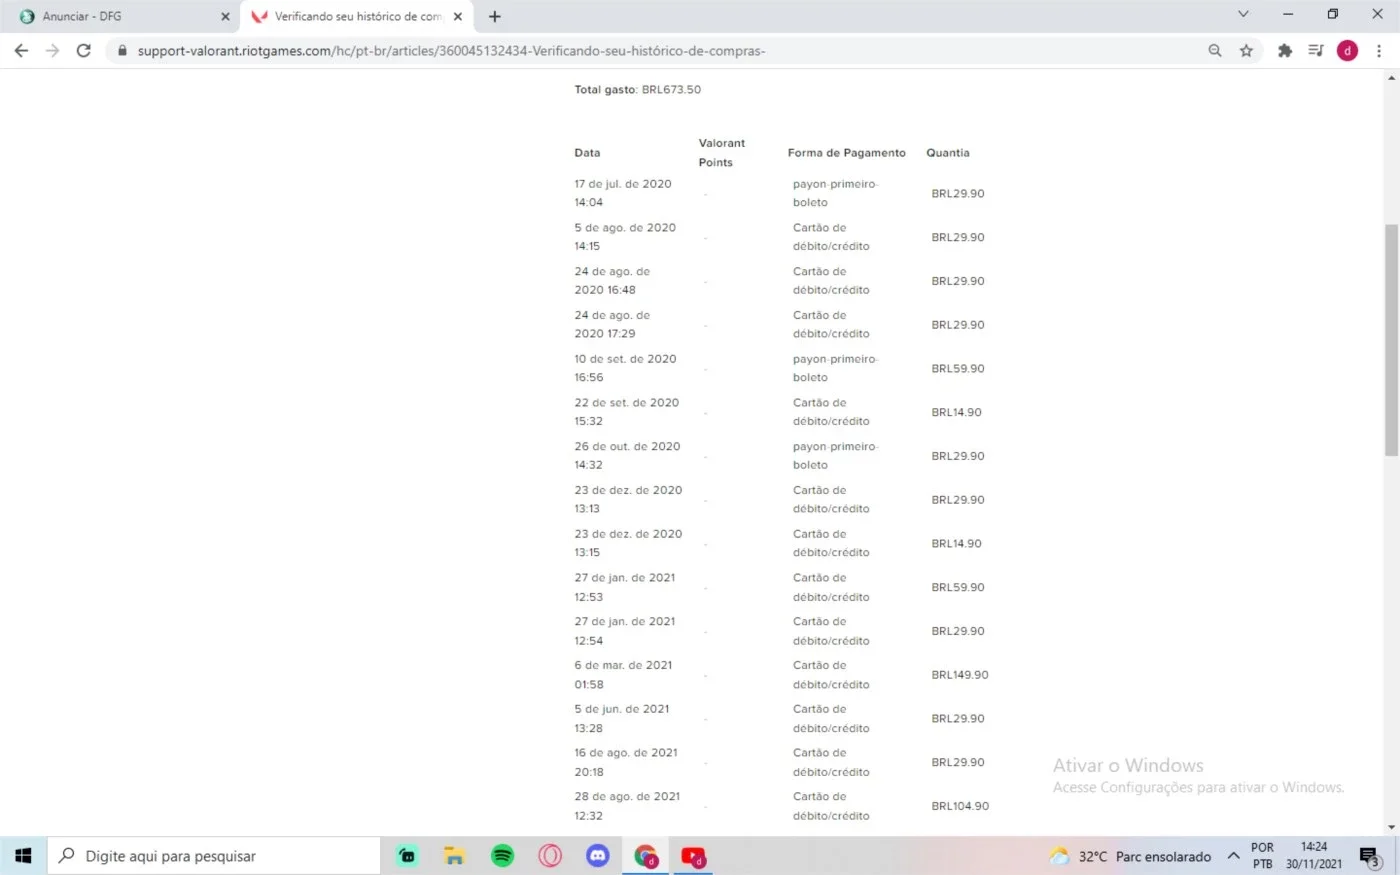Close the Anunciar - DFG tab
The image size is (1400, 875).
coord(225,16)
